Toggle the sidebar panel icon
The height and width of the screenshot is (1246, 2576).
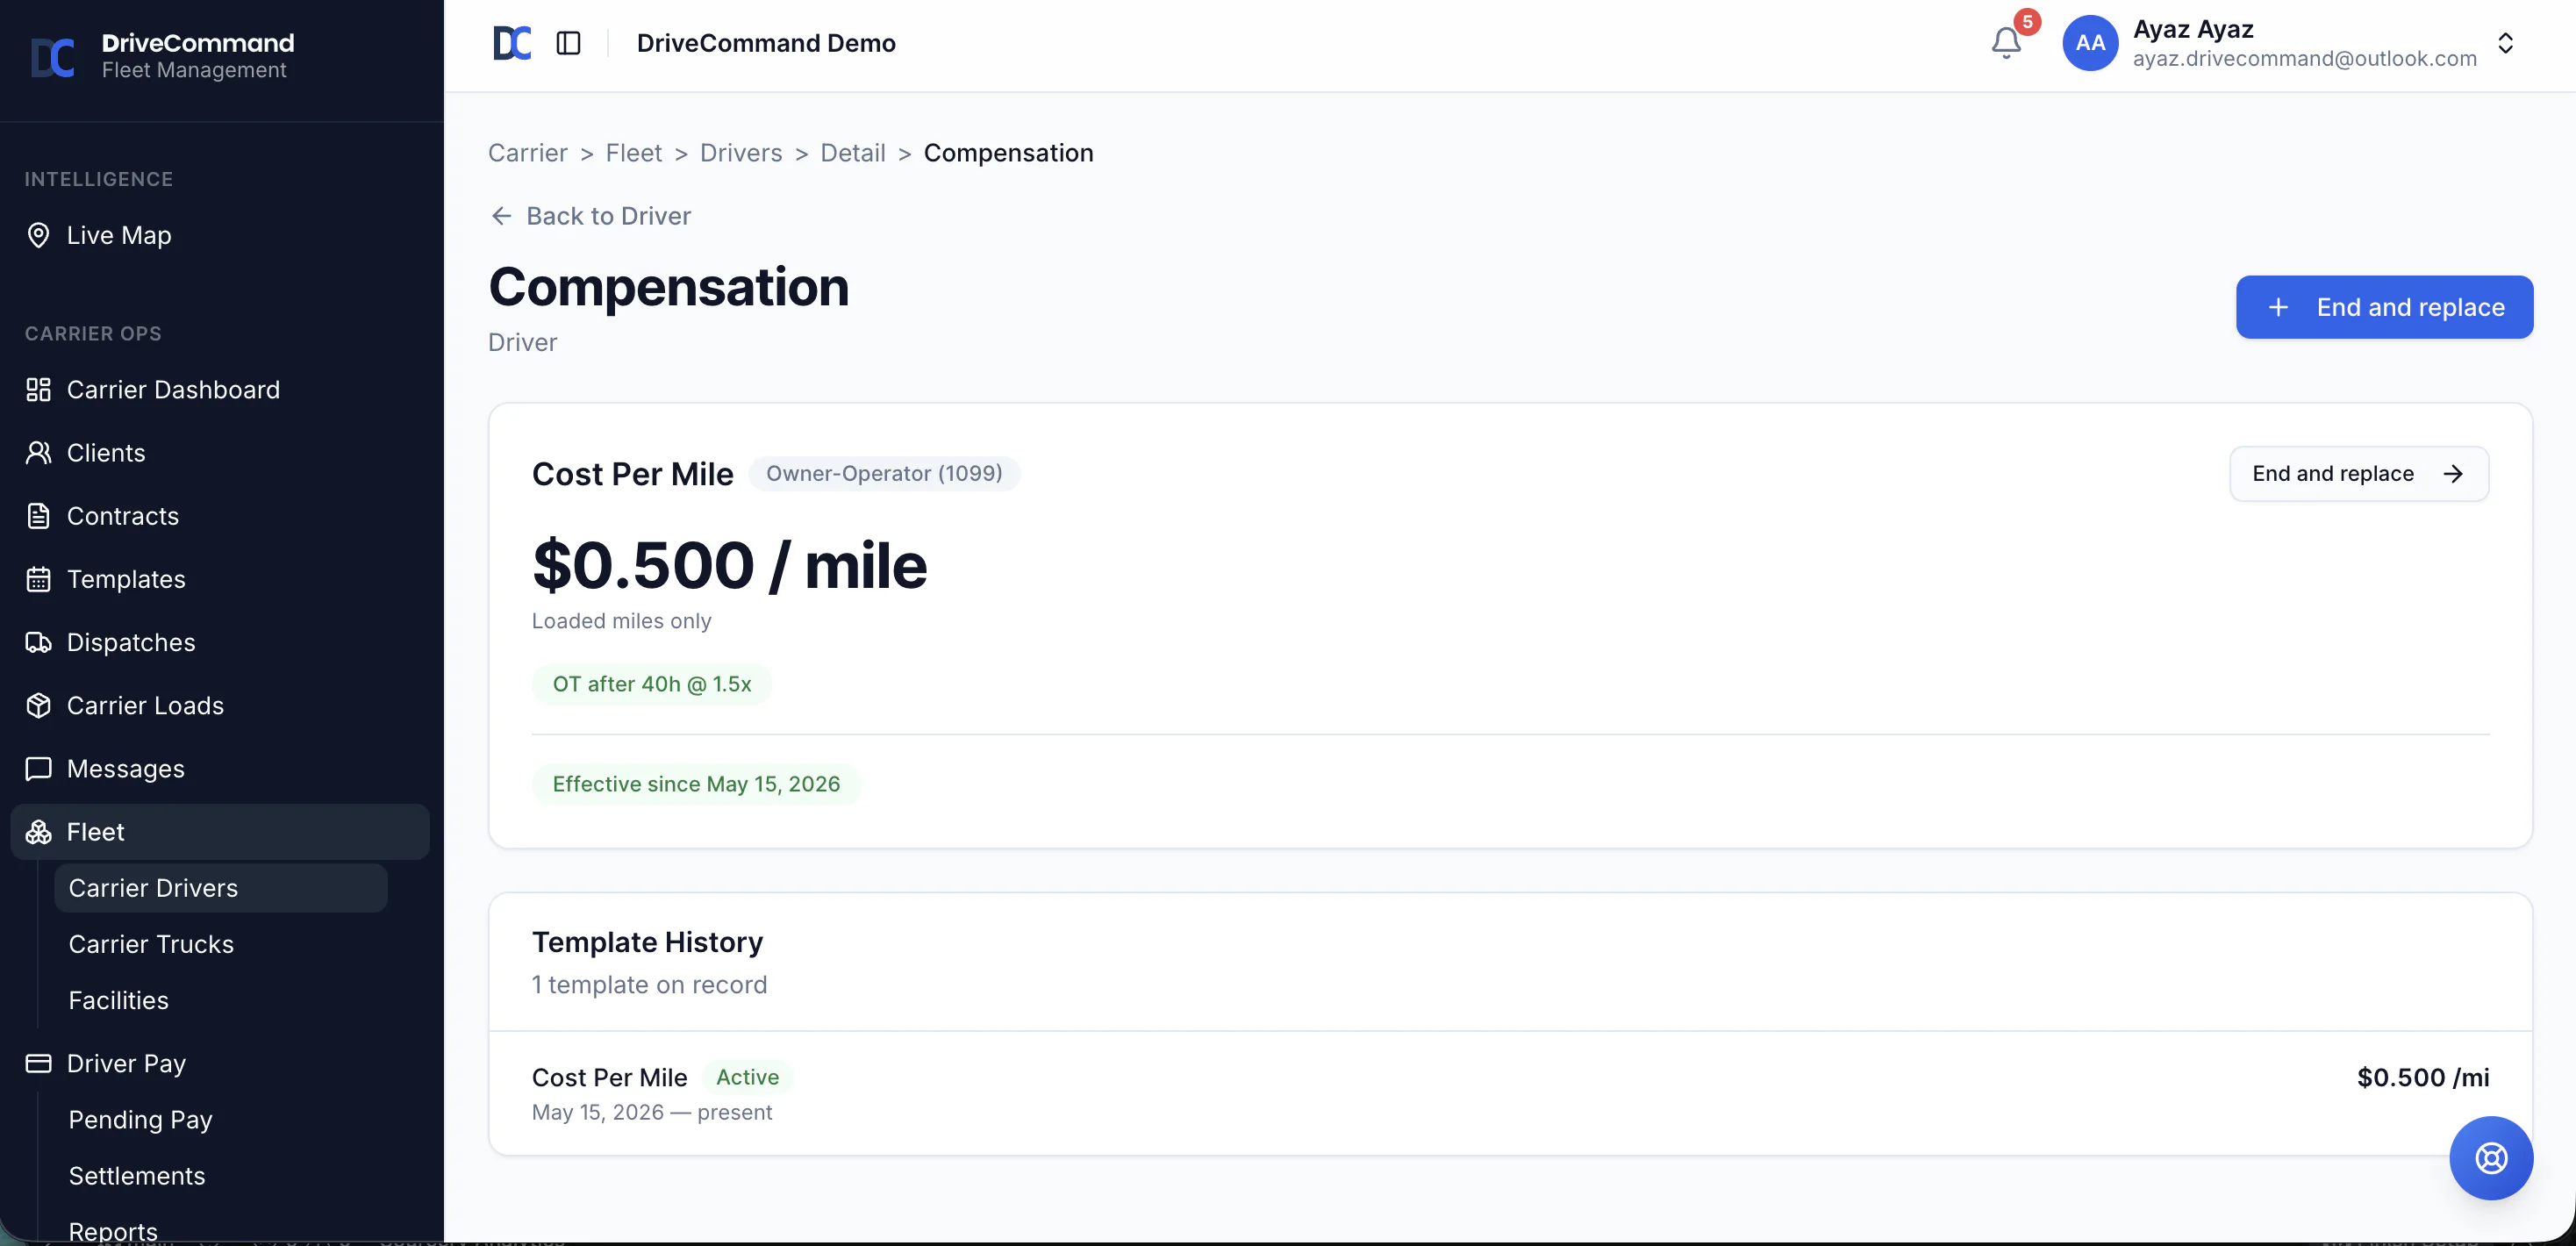point(568,43)
